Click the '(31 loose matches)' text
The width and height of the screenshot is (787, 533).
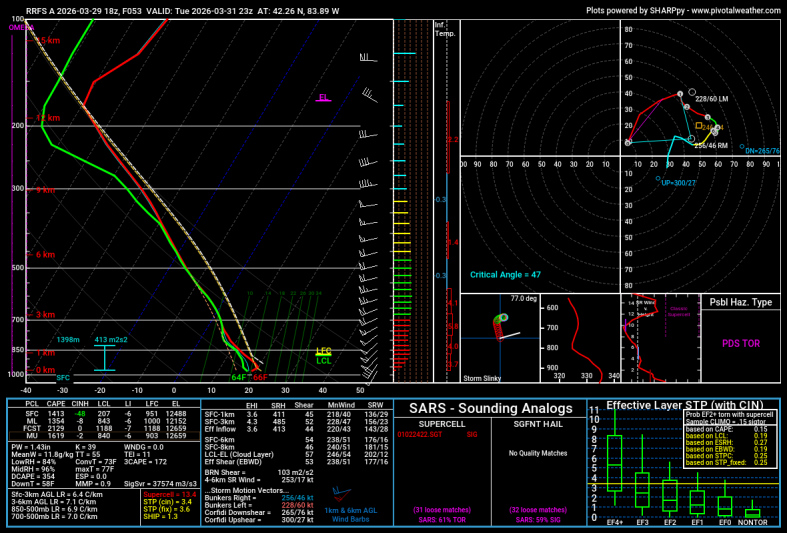click(x=442, y=510)
